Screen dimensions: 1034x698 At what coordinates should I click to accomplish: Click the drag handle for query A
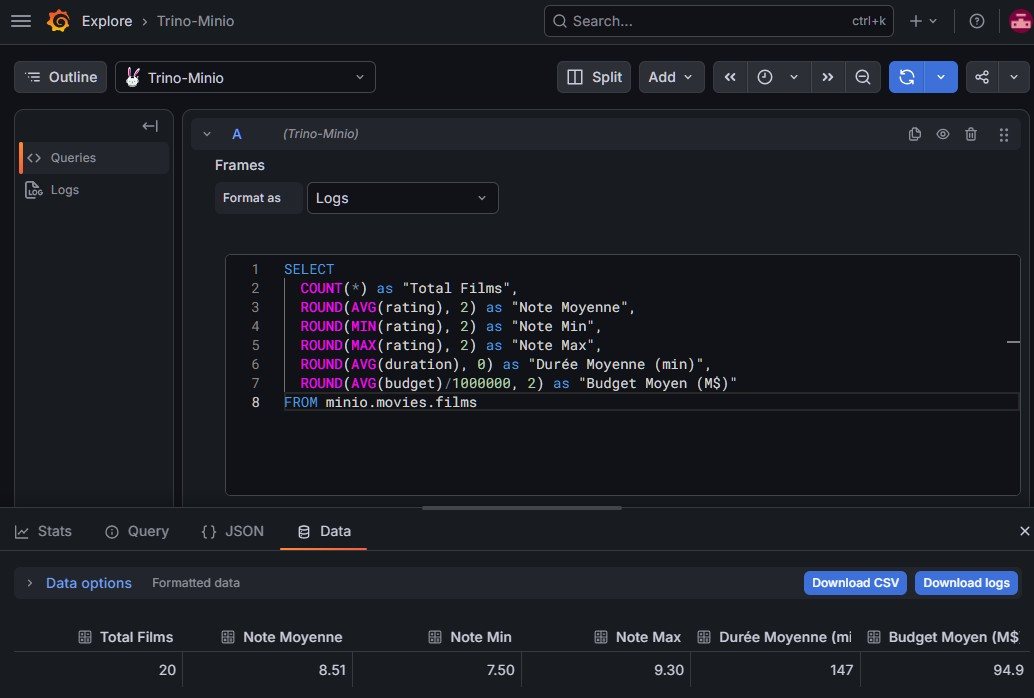point(1004,135)
